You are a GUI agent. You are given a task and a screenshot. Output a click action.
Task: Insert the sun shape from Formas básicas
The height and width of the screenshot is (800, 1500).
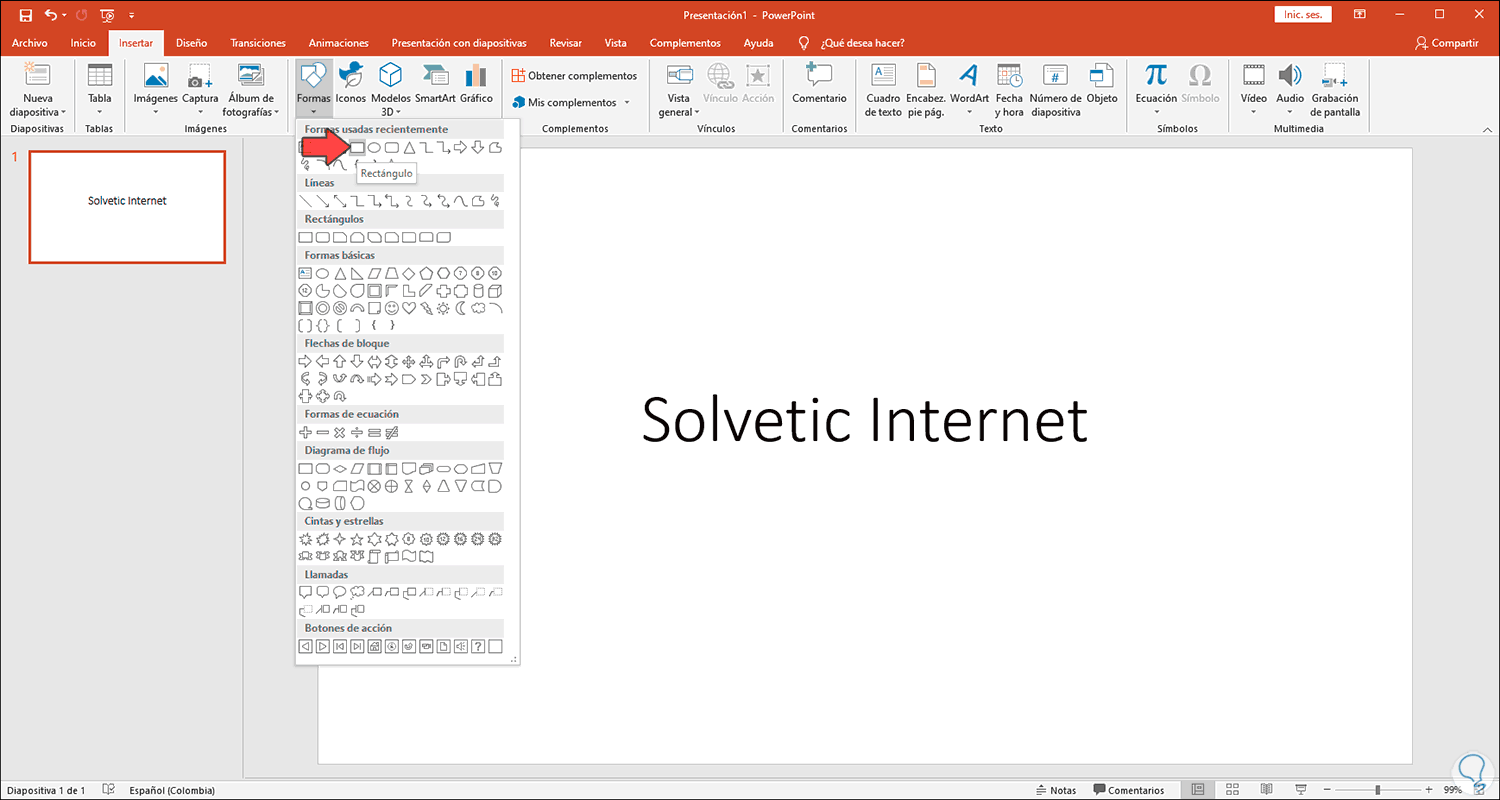coord(443,308)
